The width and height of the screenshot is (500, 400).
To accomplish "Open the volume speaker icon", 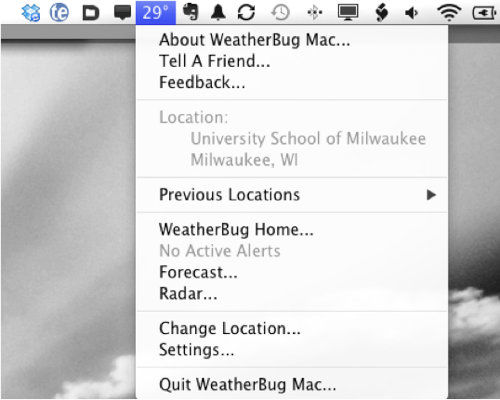I will tap(412, 13).
